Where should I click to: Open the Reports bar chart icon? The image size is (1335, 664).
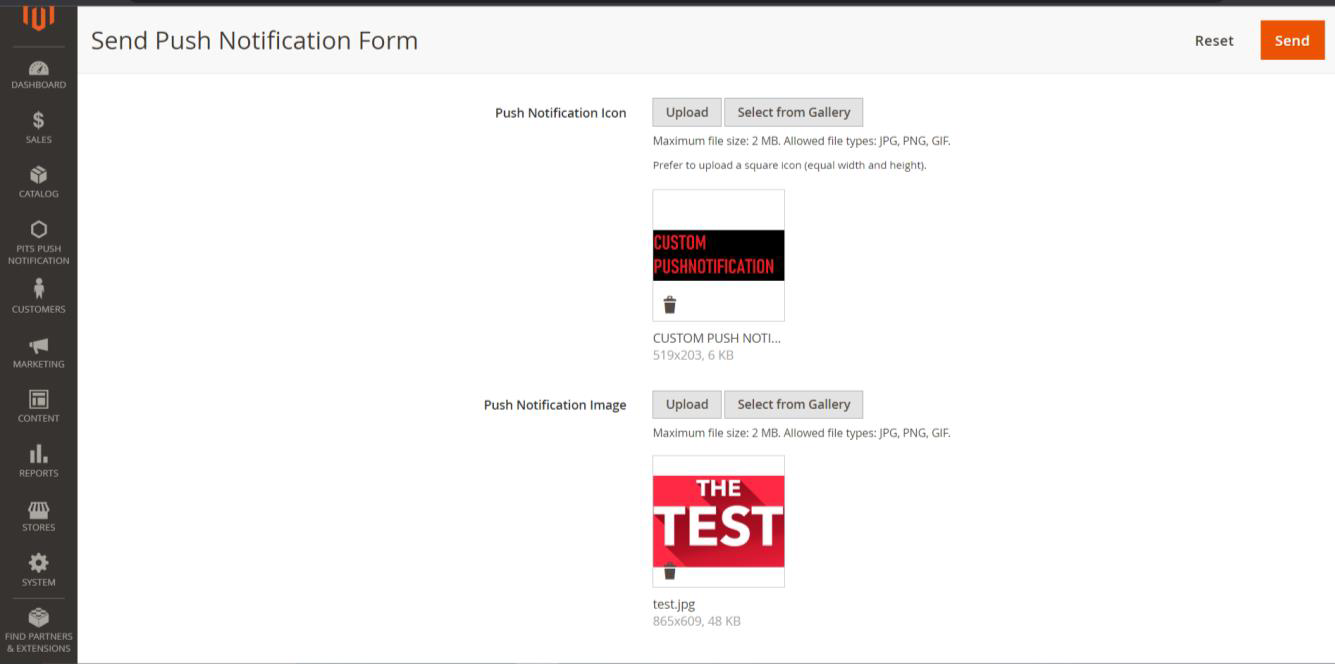coord(38,455)
